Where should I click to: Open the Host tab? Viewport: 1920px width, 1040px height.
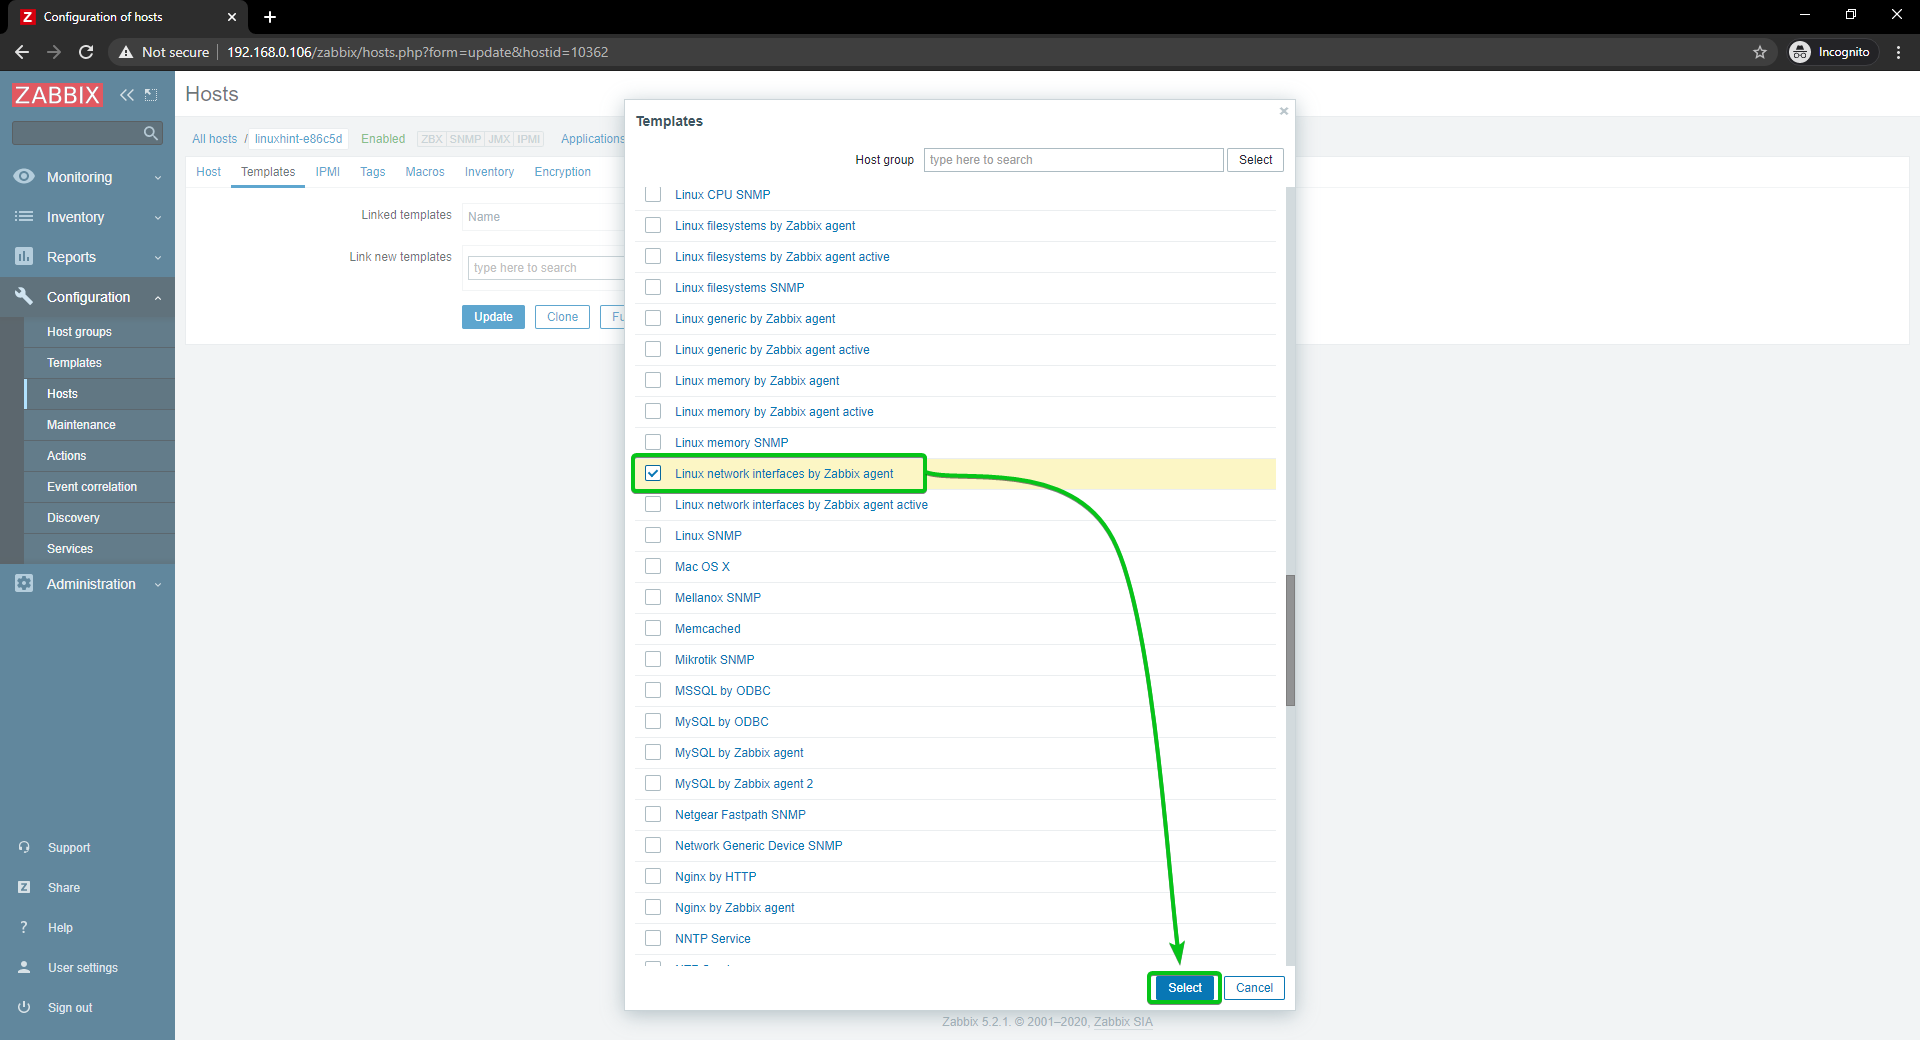tap(208, 172)
